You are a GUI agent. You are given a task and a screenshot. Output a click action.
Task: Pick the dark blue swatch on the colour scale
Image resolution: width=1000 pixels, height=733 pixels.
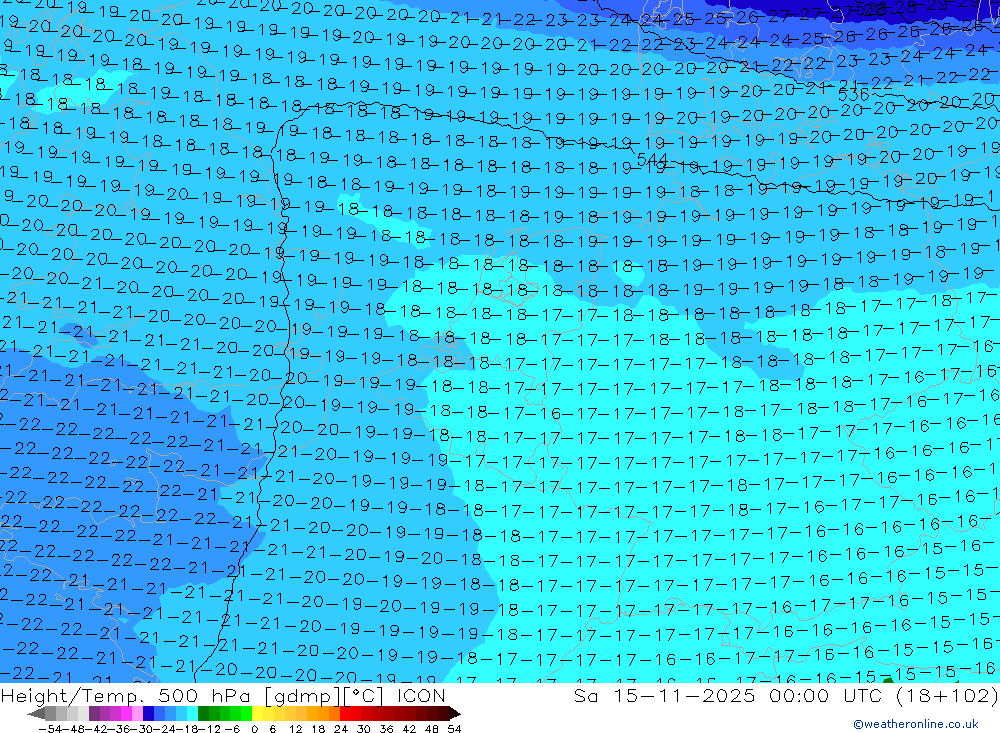[149, 713]
